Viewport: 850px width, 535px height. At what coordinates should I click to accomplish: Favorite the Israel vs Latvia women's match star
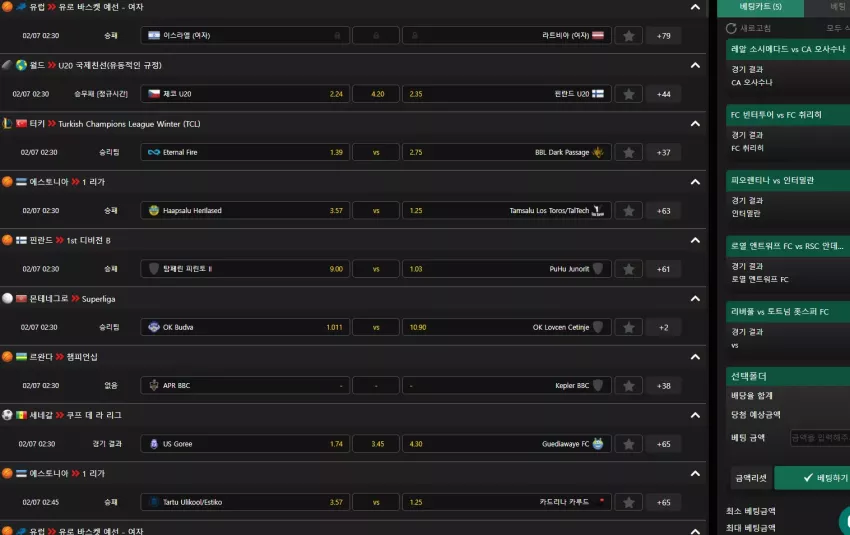(x=628, y=36)
